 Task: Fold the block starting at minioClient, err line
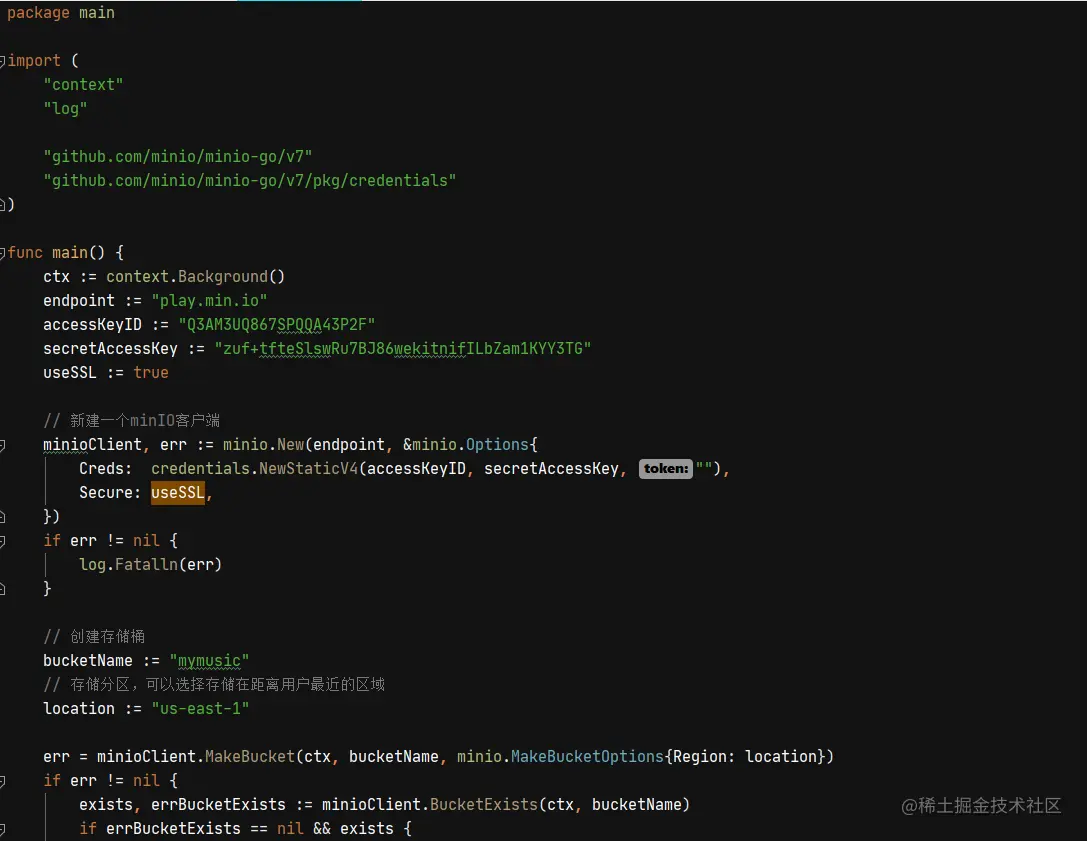tap(3, 445)
